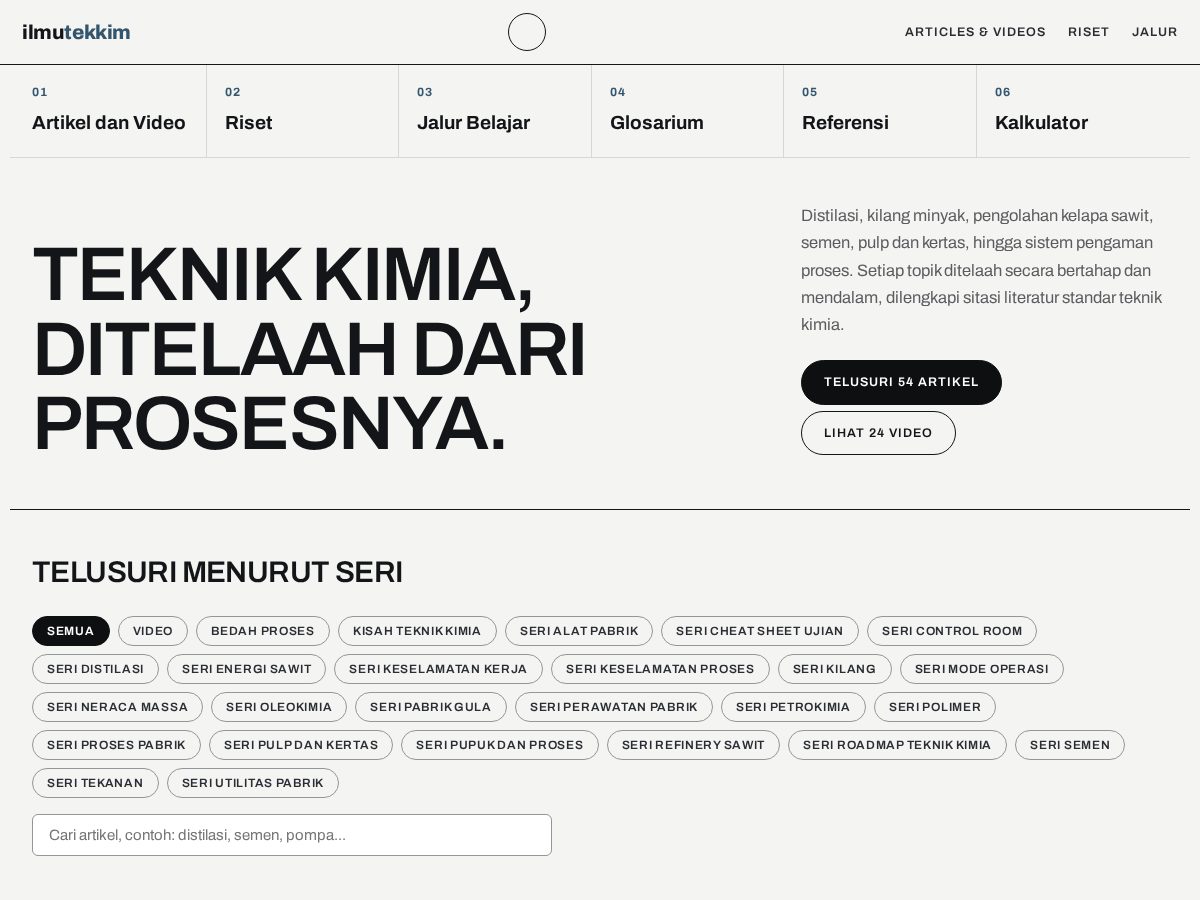Screen dimensions: 1200x900
Task: Click Telusuri 54 Artikel button
Action: pyautogui.click(x=901, y=382)
